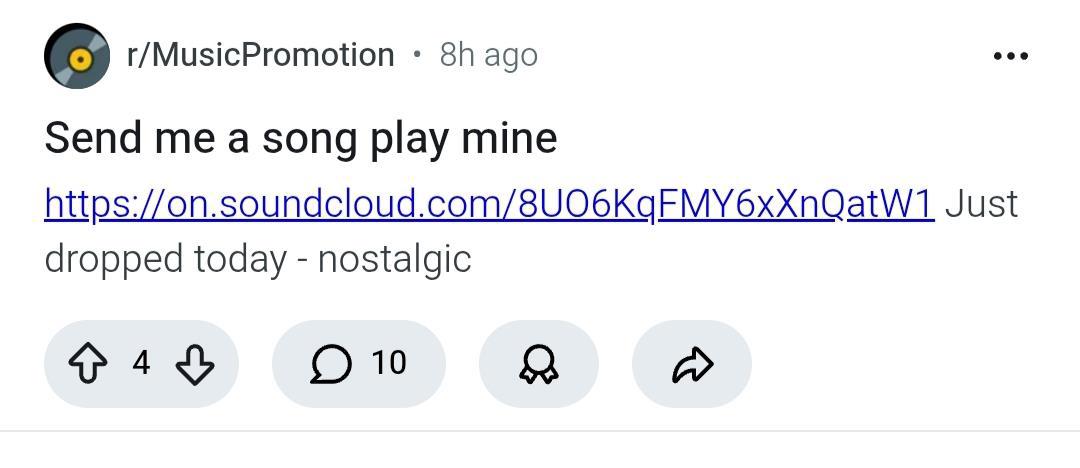Click the word "mine" in the post title

[x=508, y=137]
